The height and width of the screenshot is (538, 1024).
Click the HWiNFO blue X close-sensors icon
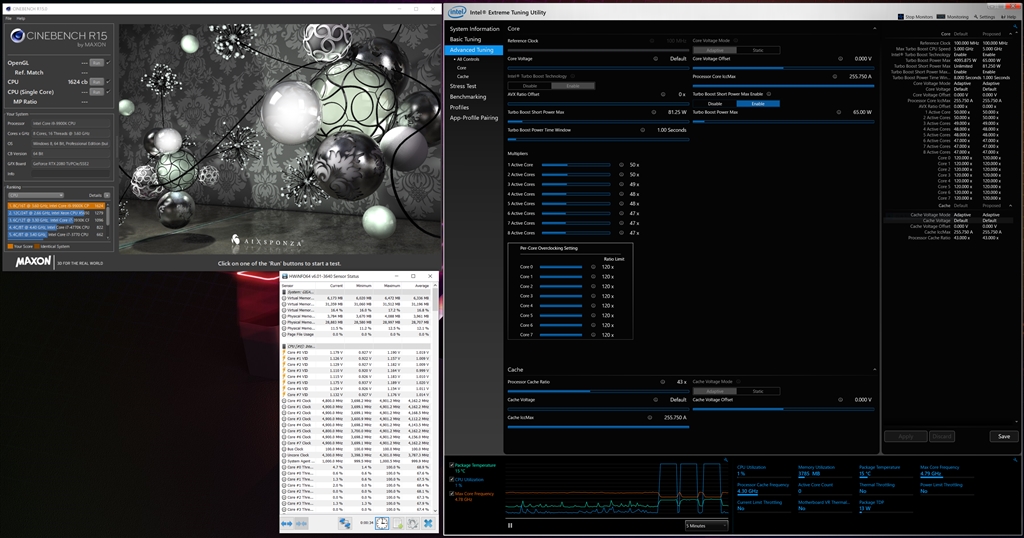point(427,523)
